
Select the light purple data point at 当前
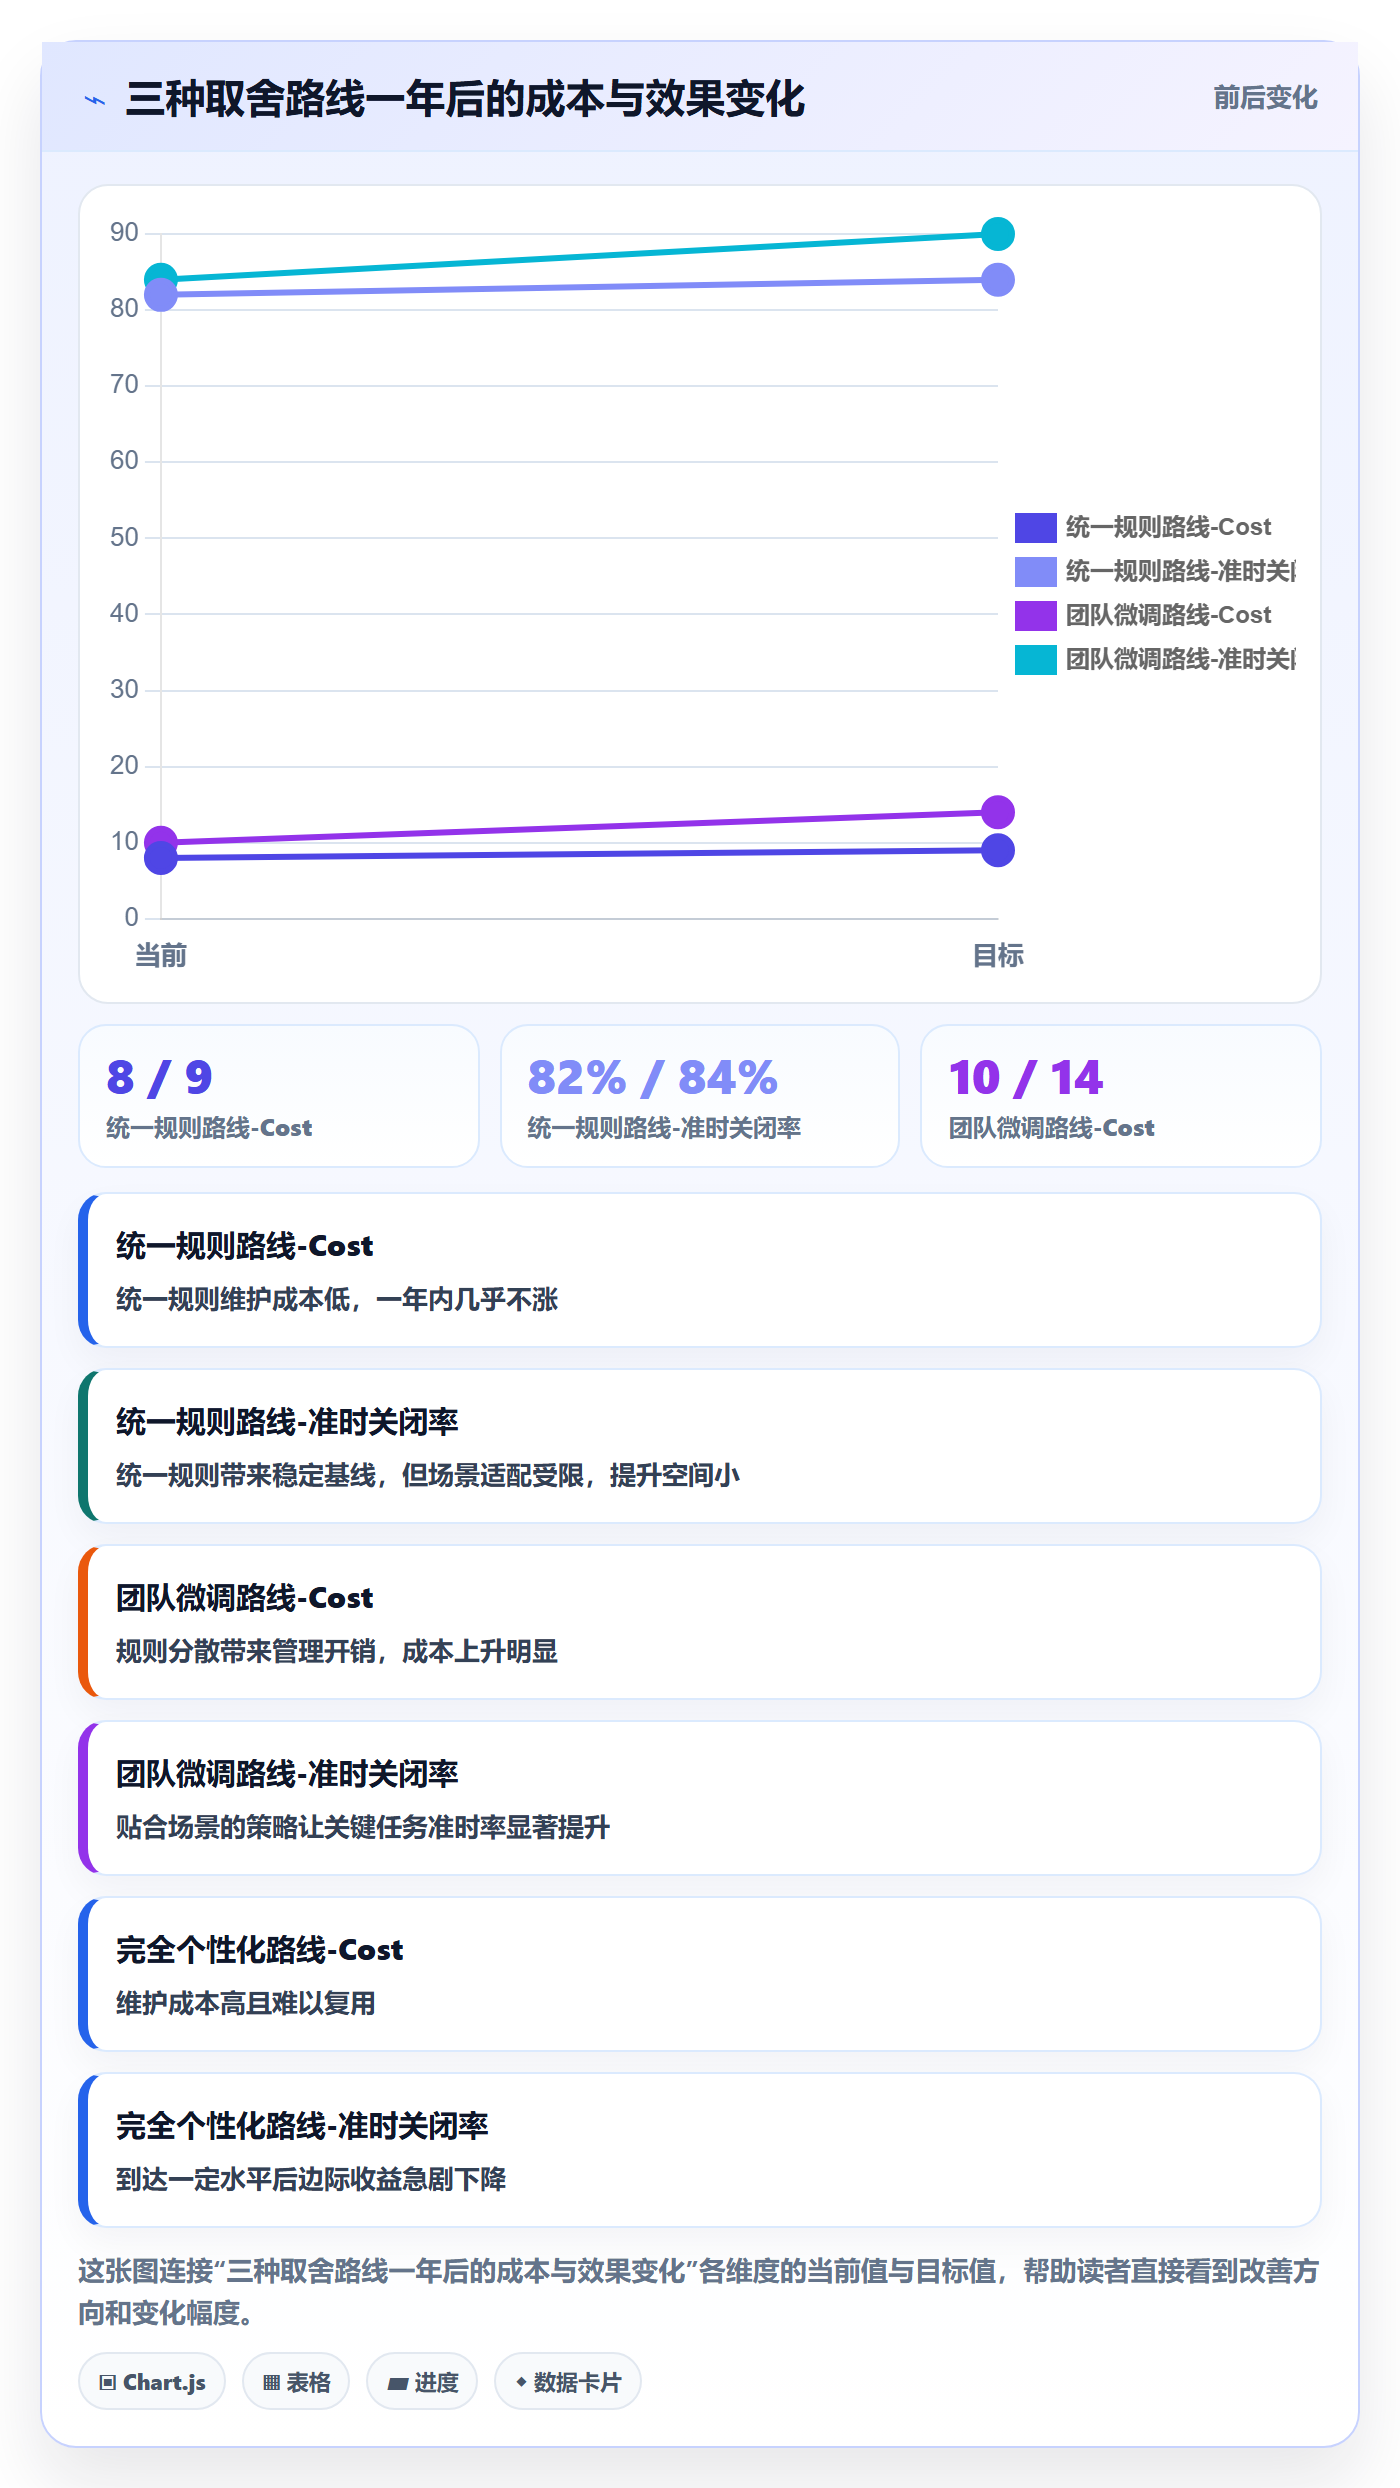161,295
